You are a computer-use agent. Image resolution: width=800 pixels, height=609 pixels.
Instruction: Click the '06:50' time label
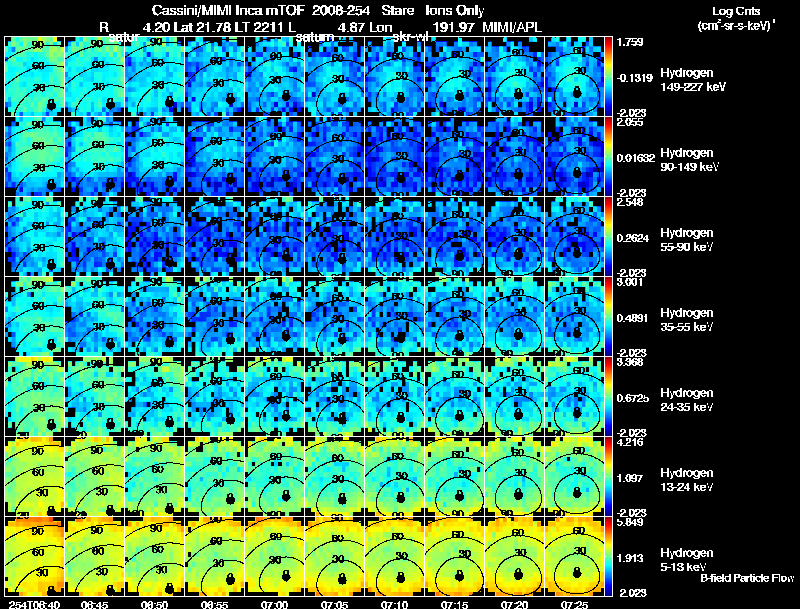[155, 604]
